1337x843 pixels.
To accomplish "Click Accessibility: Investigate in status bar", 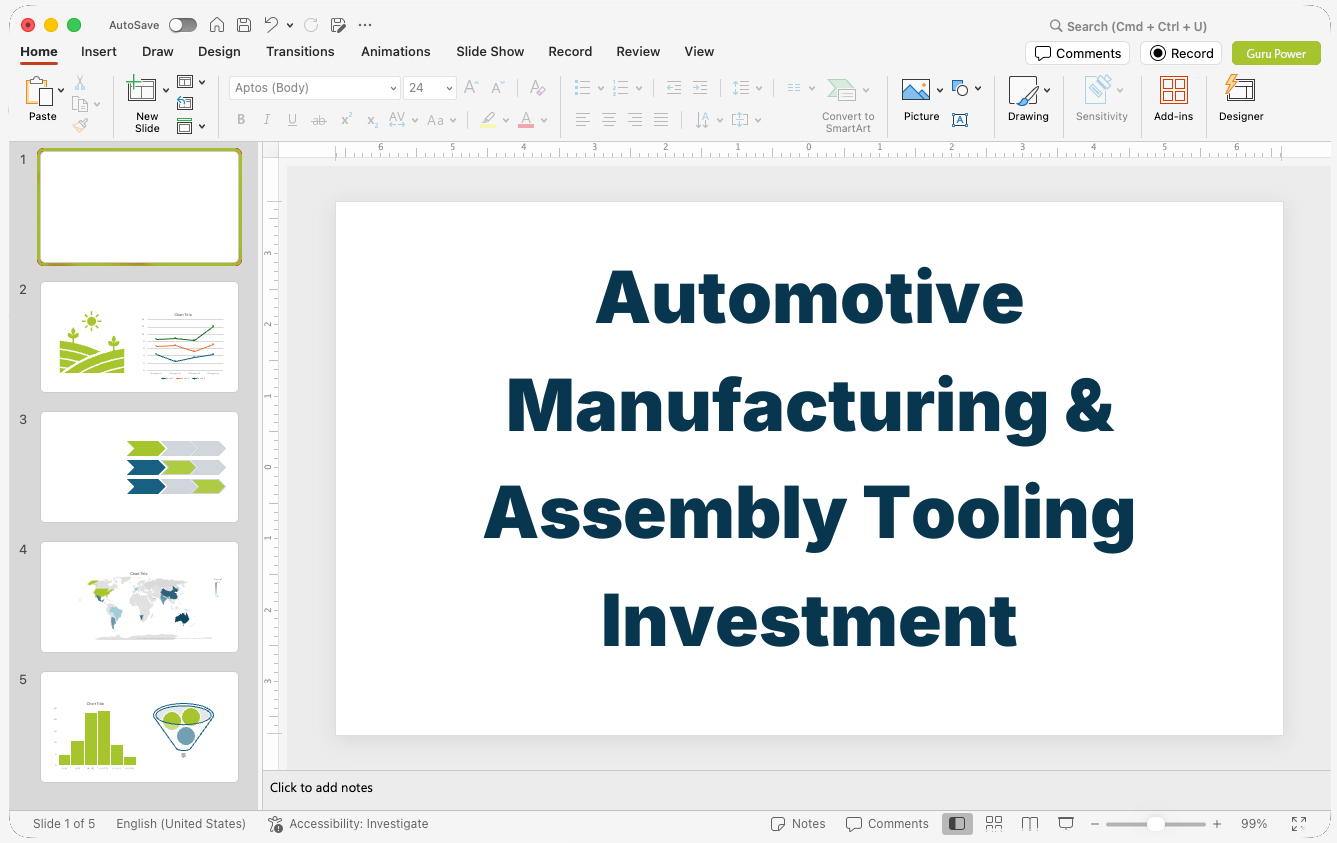I will pyautogui.click(x=348, y=824).
